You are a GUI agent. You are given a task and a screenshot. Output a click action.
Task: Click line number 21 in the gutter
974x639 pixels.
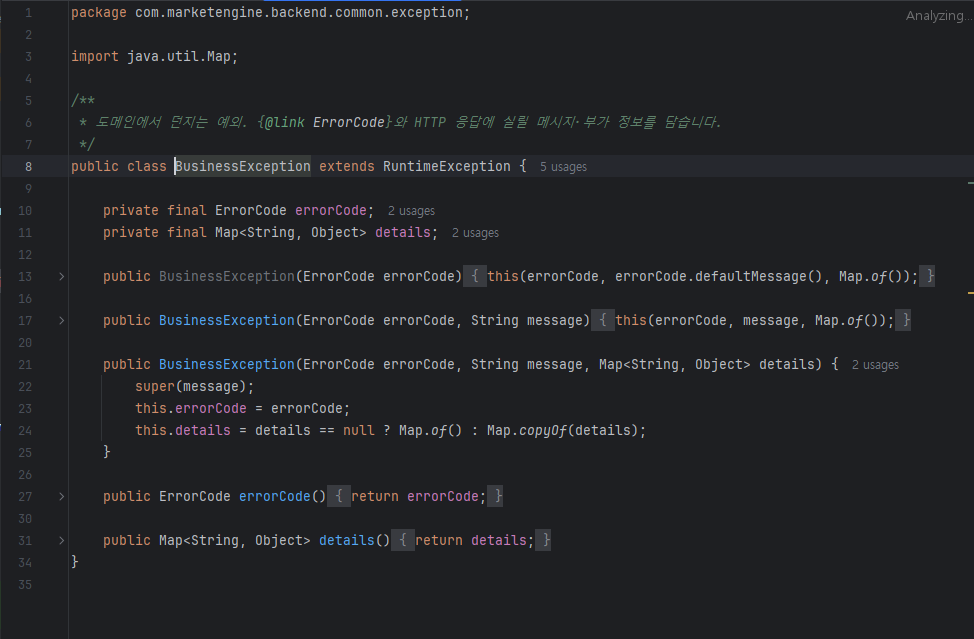(25, 365)
